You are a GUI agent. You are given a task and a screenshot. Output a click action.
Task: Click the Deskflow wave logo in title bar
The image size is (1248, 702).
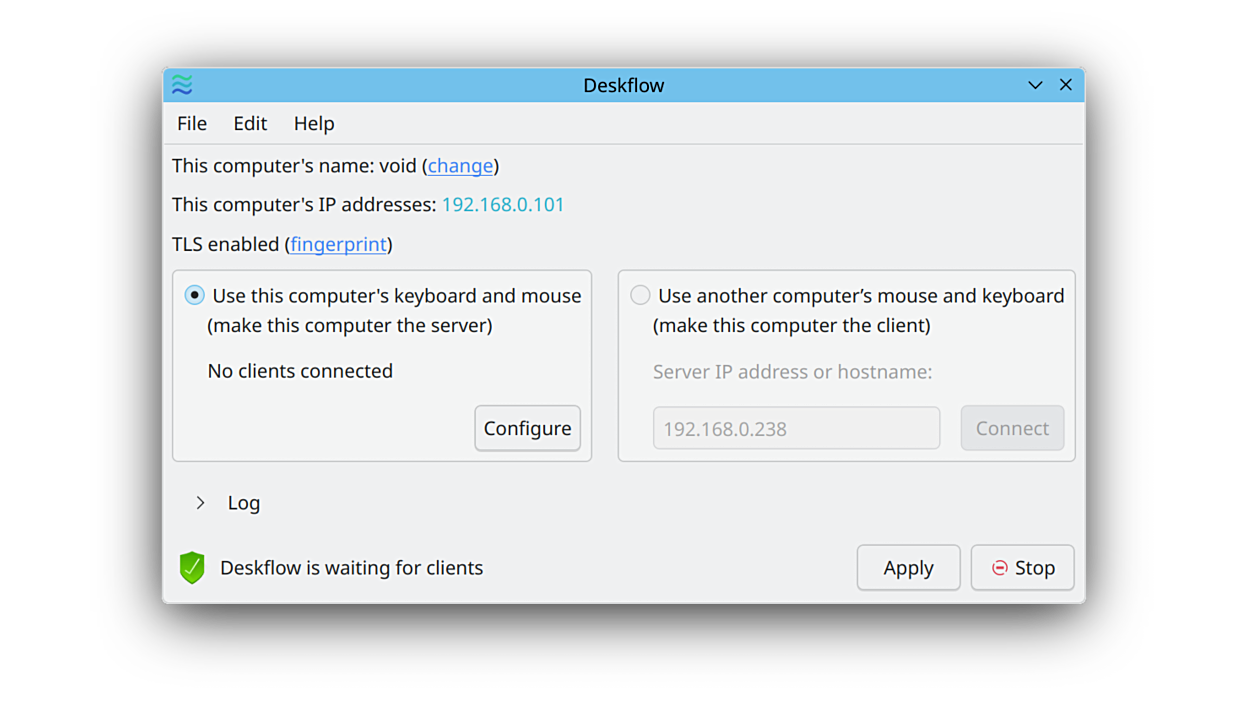coord(182,85)
